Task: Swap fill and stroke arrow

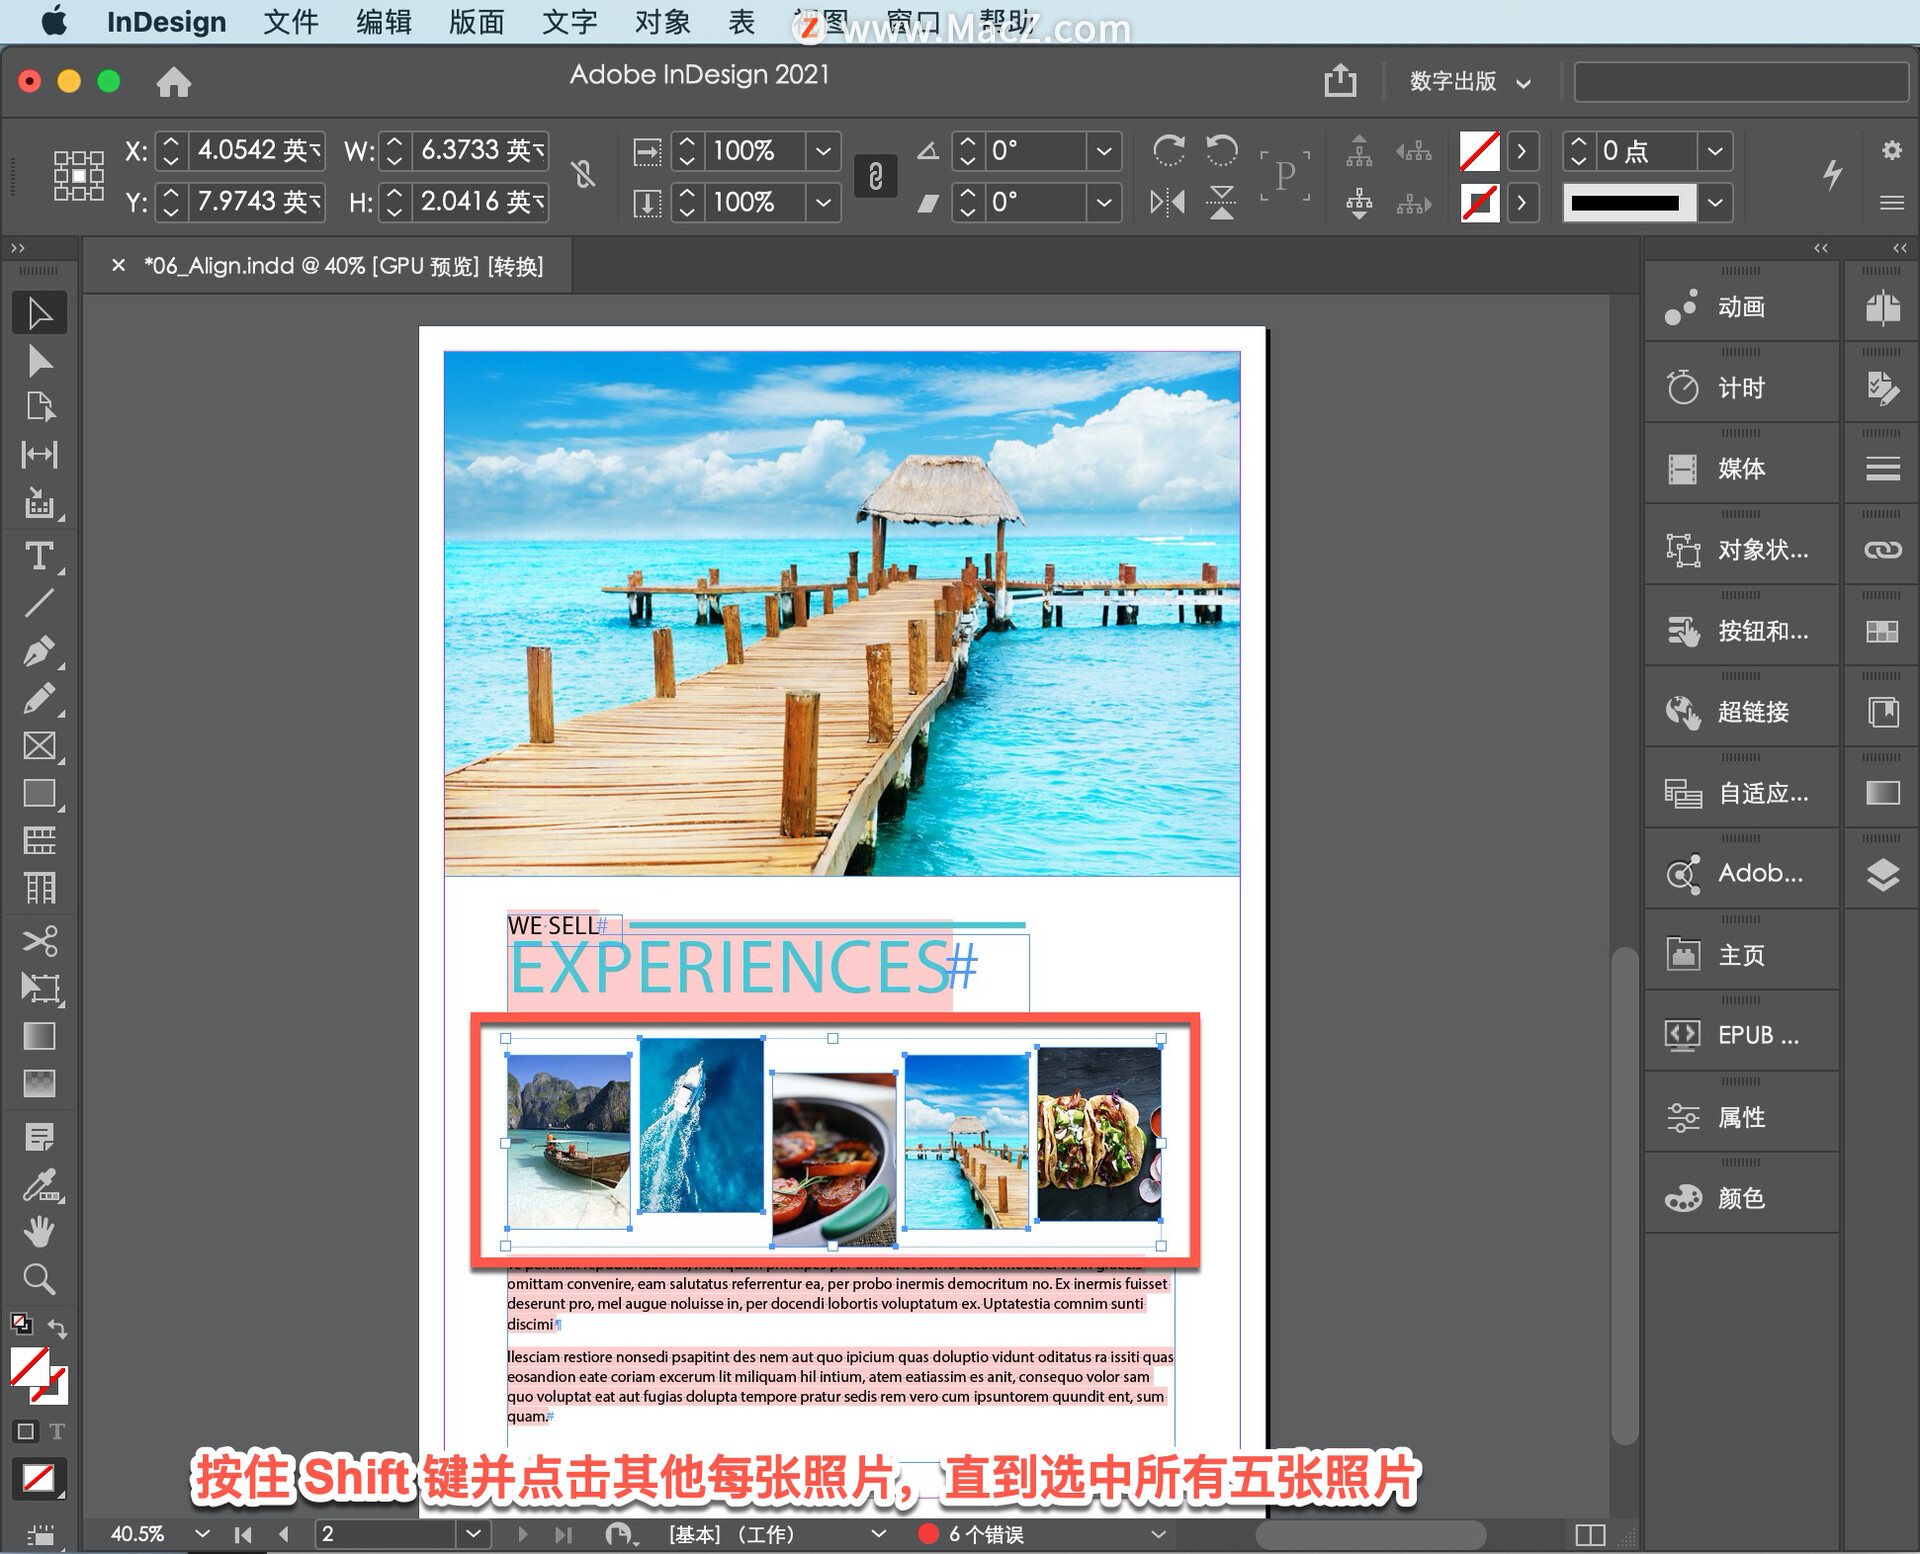Action: pos(57,1329)
